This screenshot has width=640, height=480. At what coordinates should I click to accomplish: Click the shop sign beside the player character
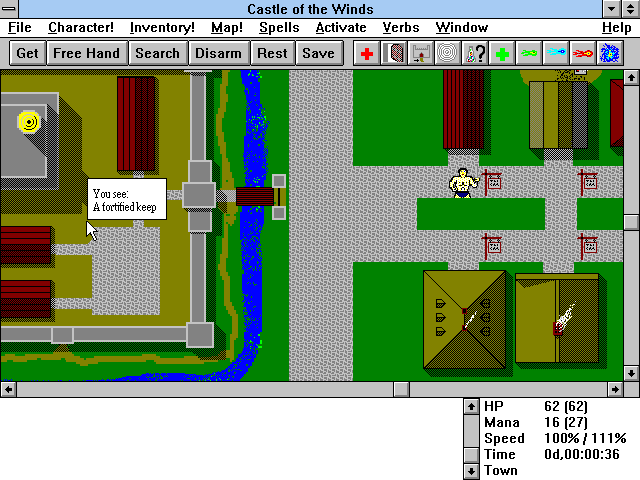click(492, 182)
